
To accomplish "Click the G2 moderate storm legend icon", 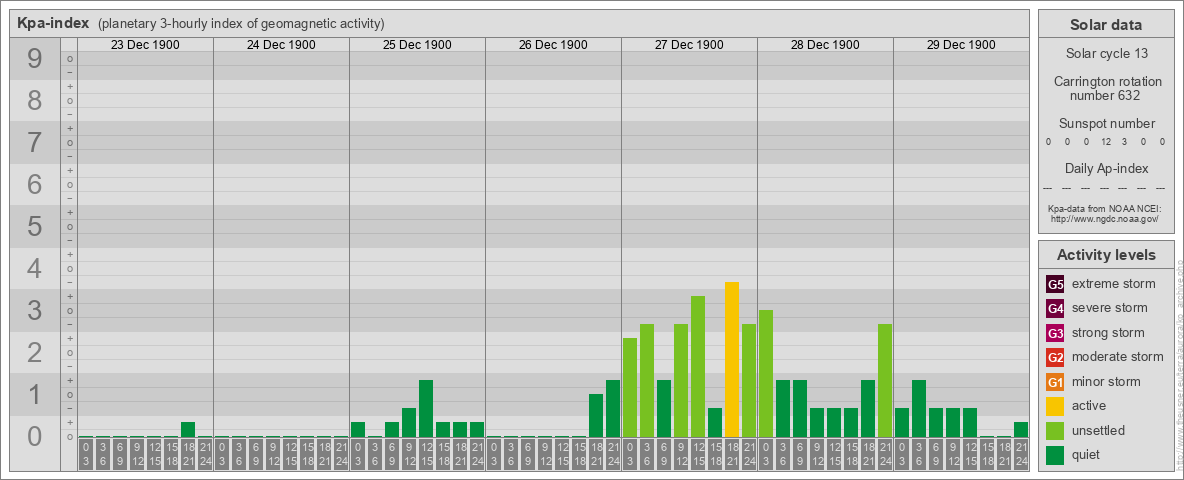I will coord(1055,357).
